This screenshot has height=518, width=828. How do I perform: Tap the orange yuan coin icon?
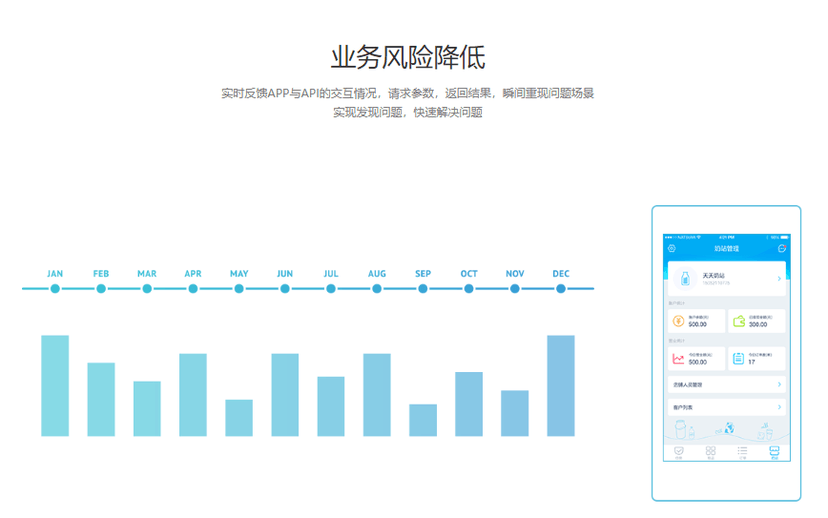[x=679, y=321]
